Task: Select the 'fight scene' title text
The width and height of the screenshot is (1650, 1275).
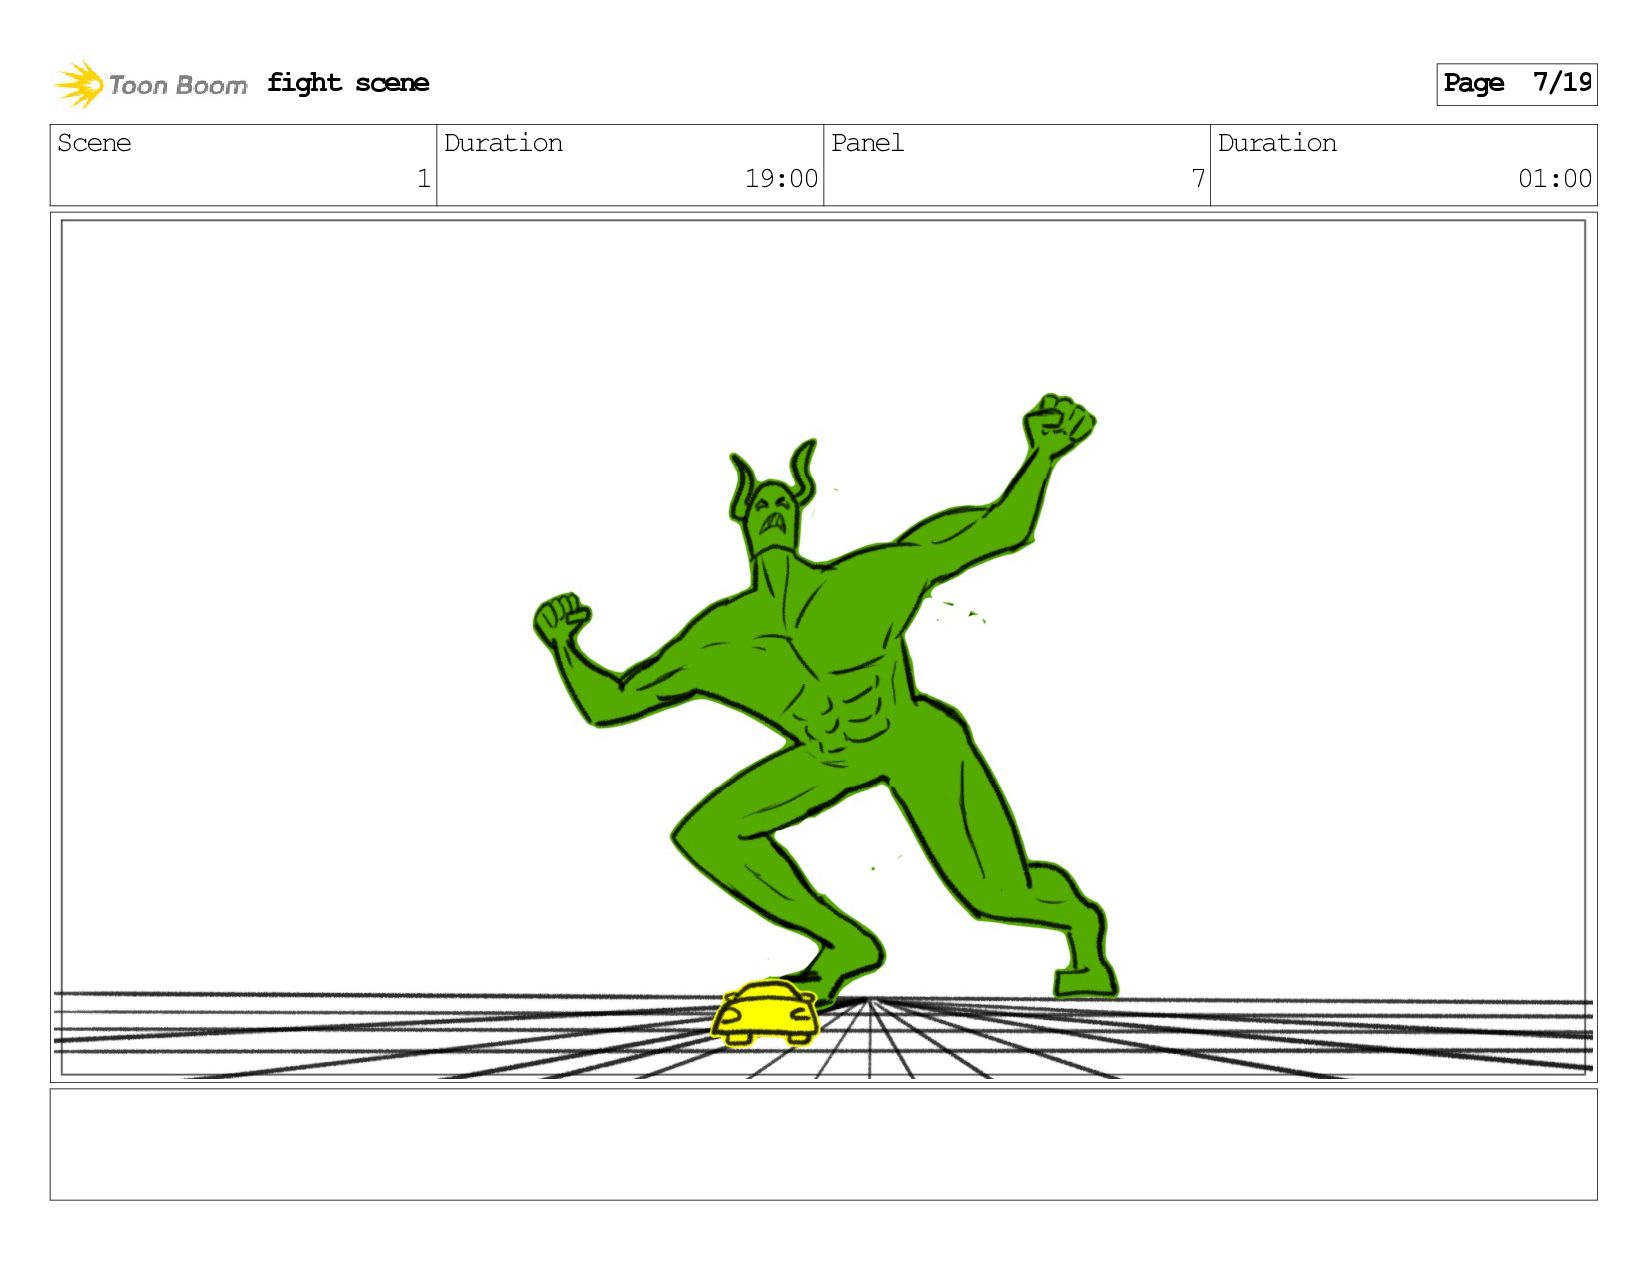Action: [x=348, y=83]
